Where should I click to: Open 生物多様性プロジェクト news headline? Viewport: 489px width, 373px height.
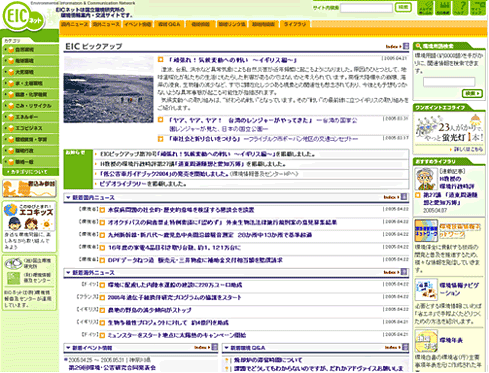[168, 323]
